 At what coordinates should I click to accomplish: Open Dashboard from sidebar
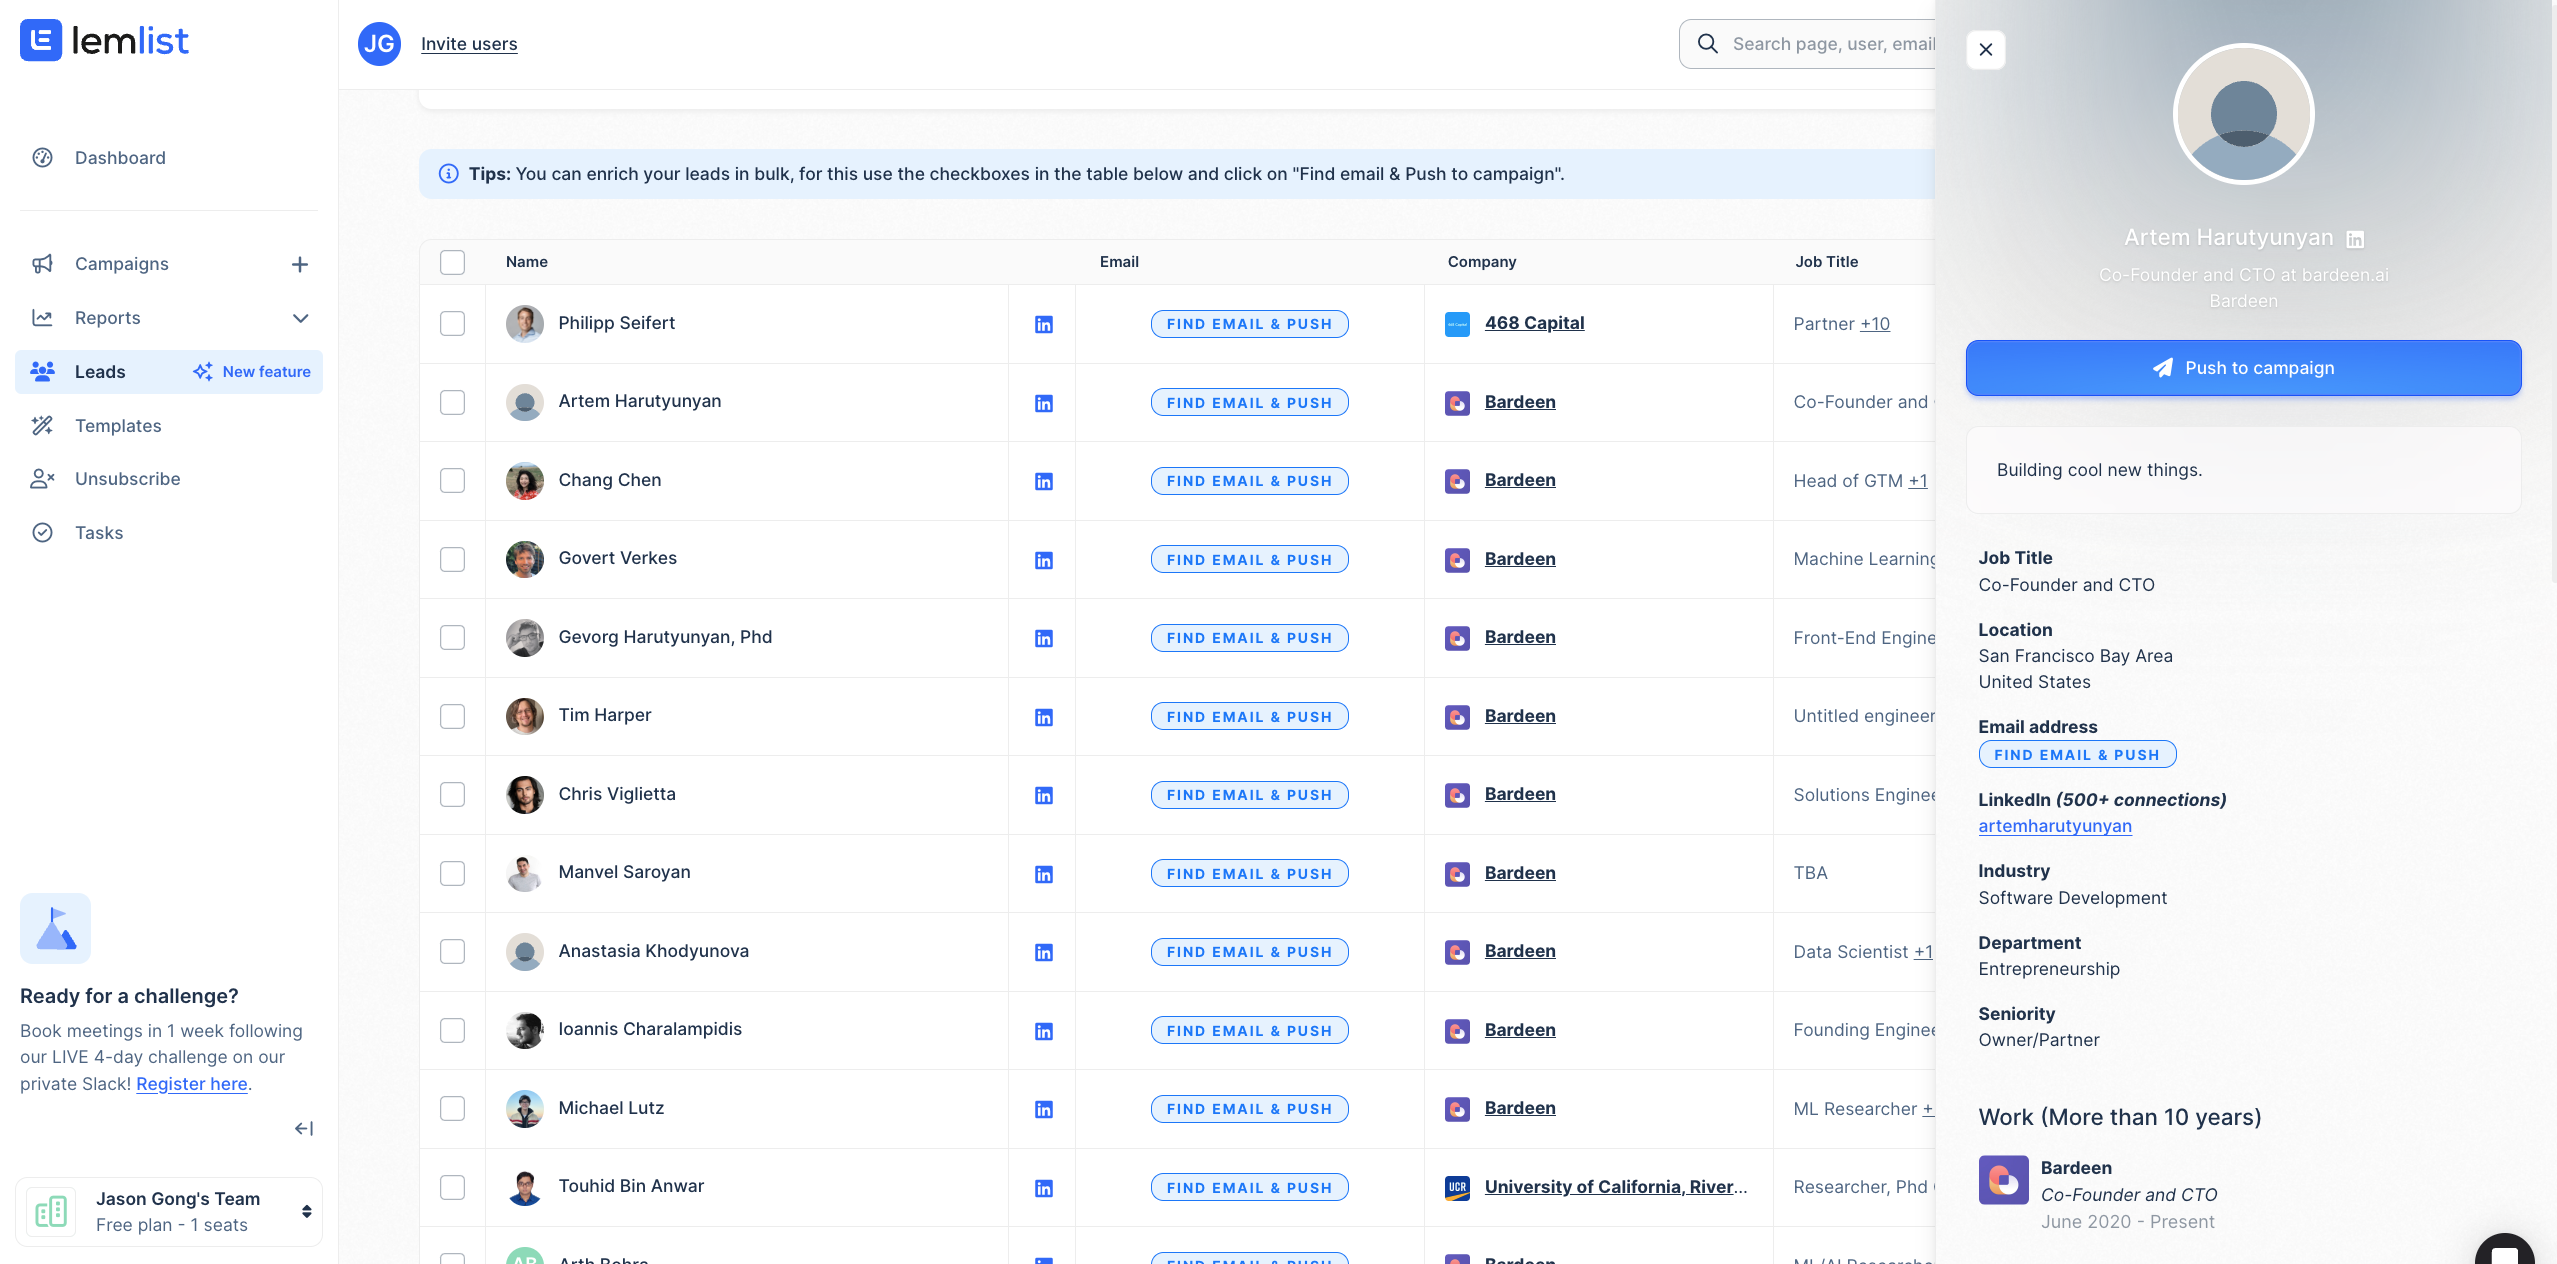pyautogui.click(x=120, y=158)
